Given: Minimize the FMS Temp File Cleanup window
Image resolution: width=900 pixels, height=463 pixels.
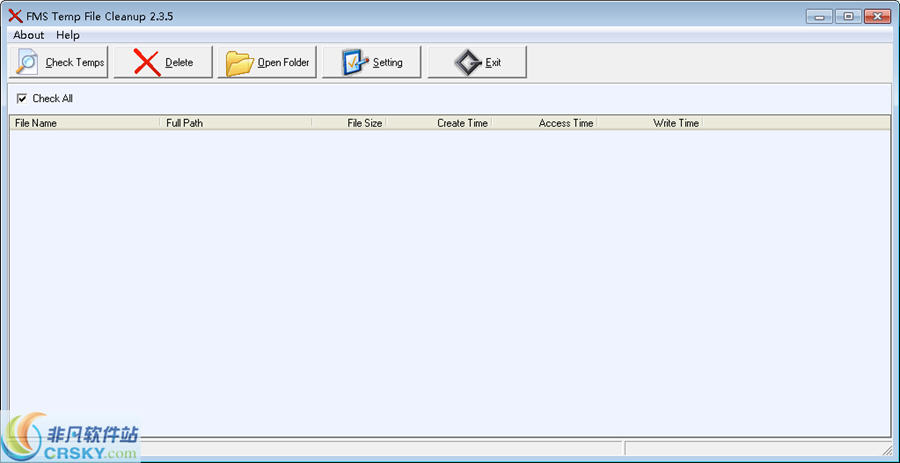Looking at the screenshot, I should 819,17.
